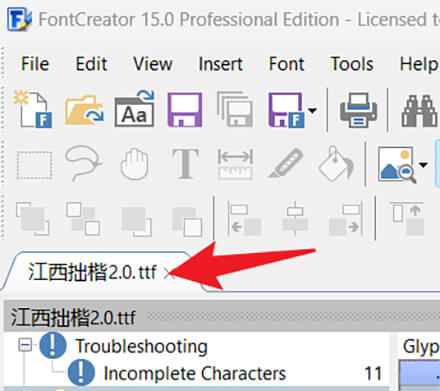Click the union contours icon
The height and width of the screenshot is (391, 440).
tap(33, 218)
